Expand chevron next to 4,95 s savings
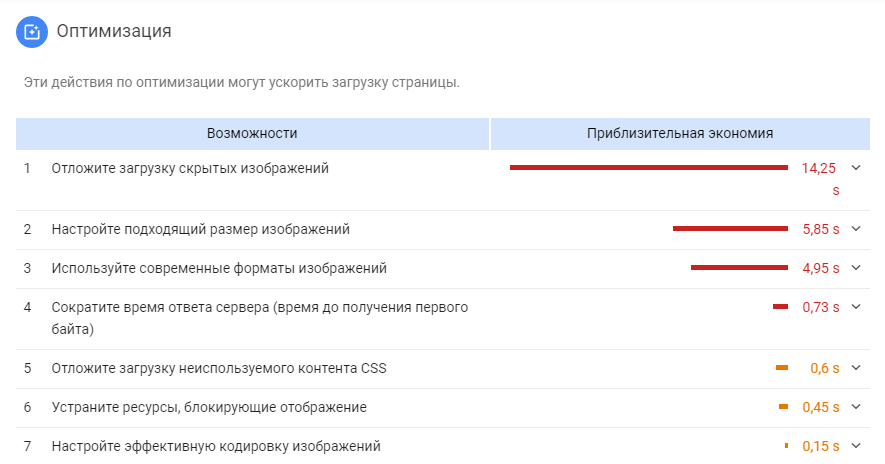This screenshot has height=464, width=885. (855, 268)
